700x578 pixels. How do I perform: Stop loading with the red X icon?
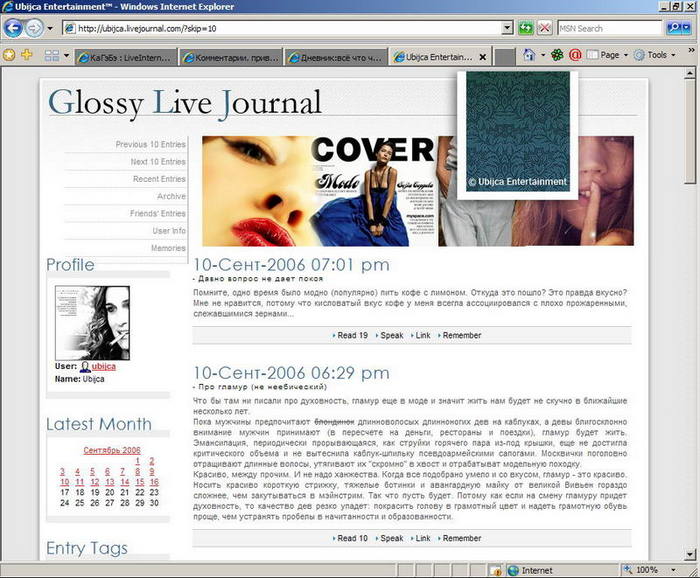click(544, 28)
